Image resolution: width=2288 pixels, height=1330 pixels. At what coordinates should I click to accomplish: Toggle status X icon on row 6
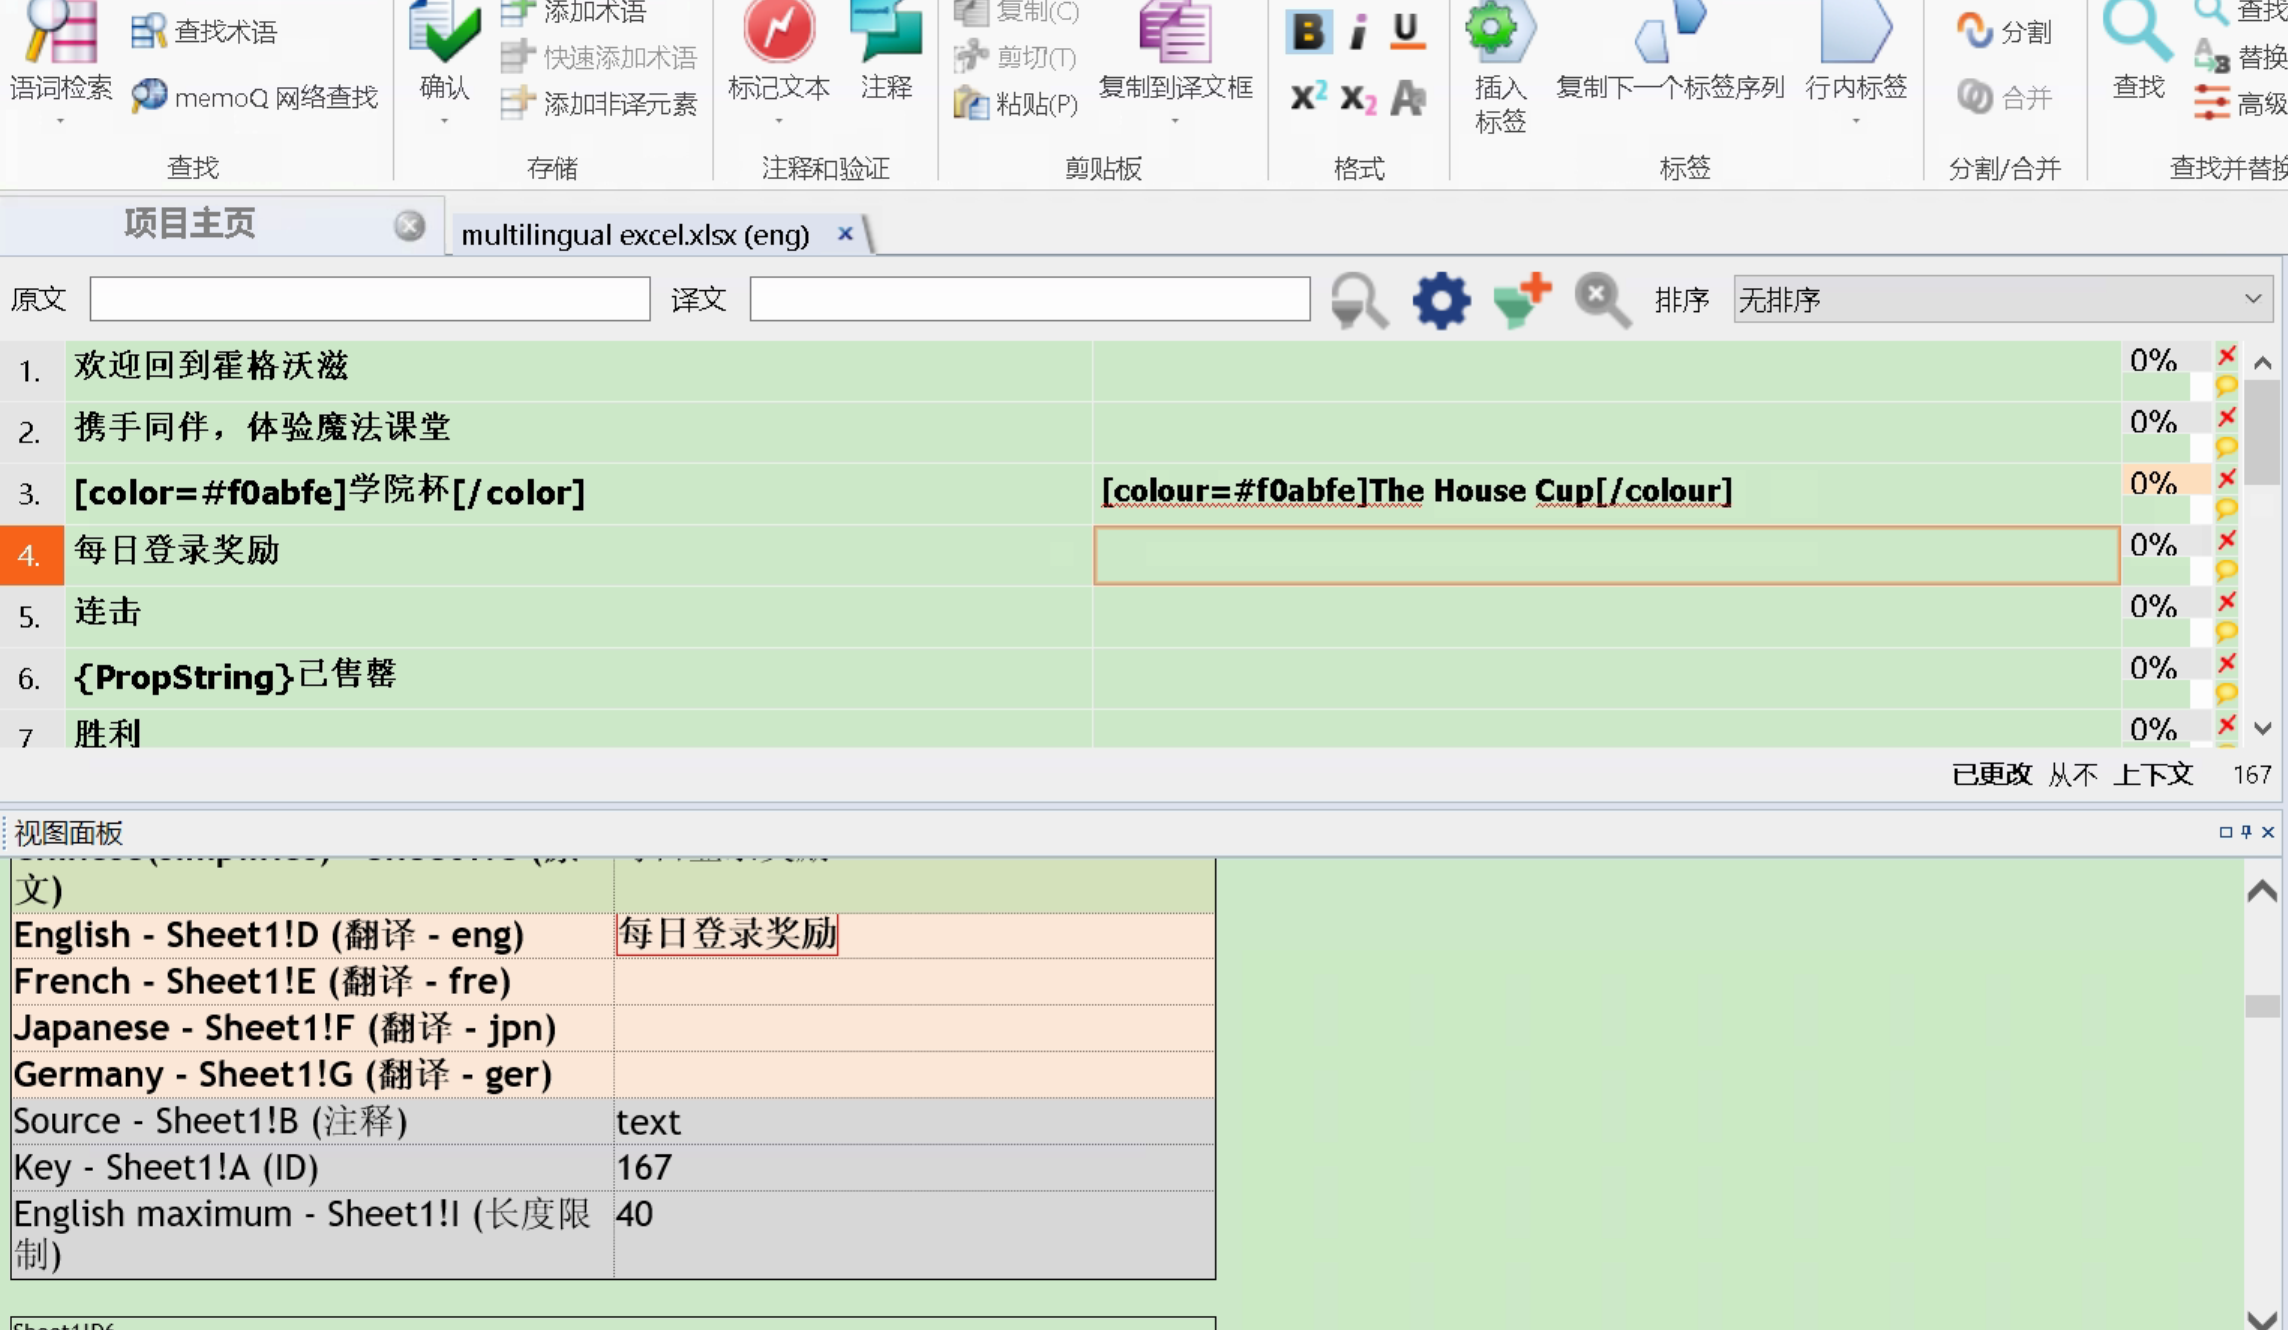[x=2226, y=663]
